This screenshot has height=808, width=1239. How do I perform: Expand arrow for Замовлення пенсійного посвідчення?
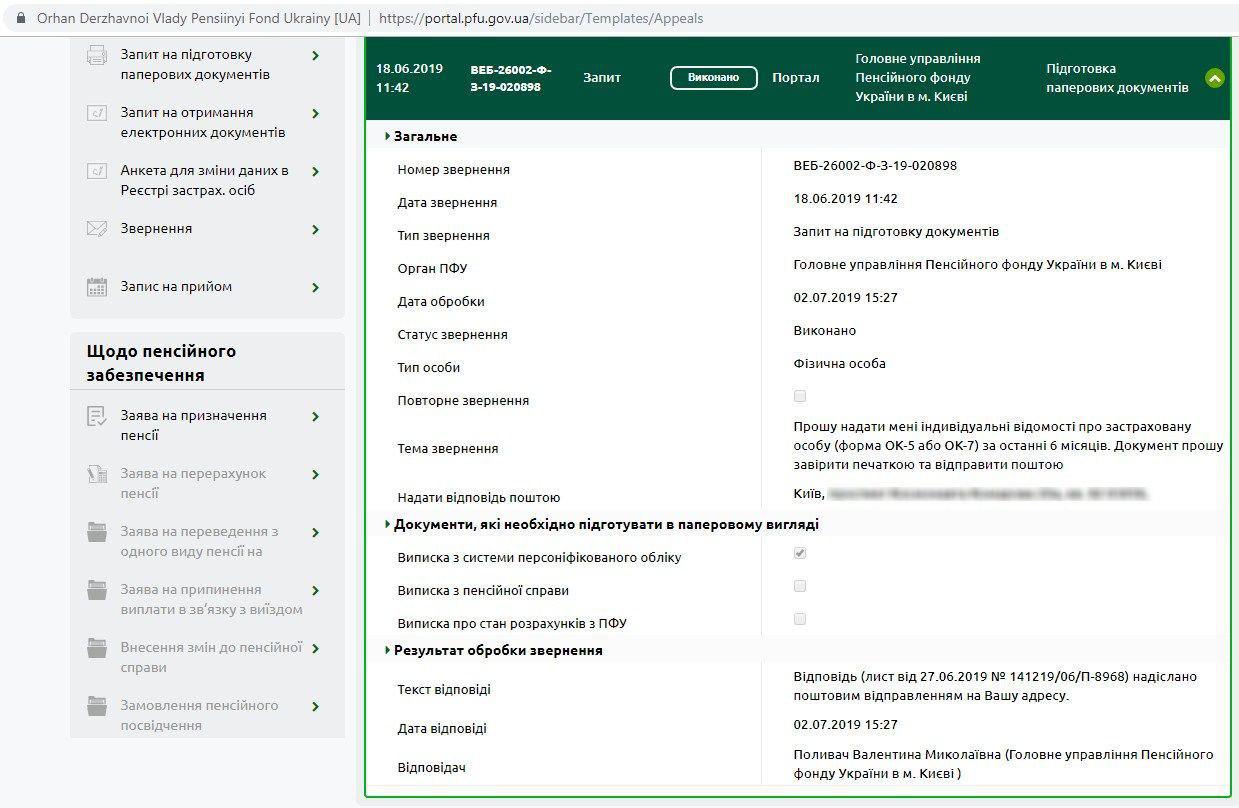tap(316, 706)
